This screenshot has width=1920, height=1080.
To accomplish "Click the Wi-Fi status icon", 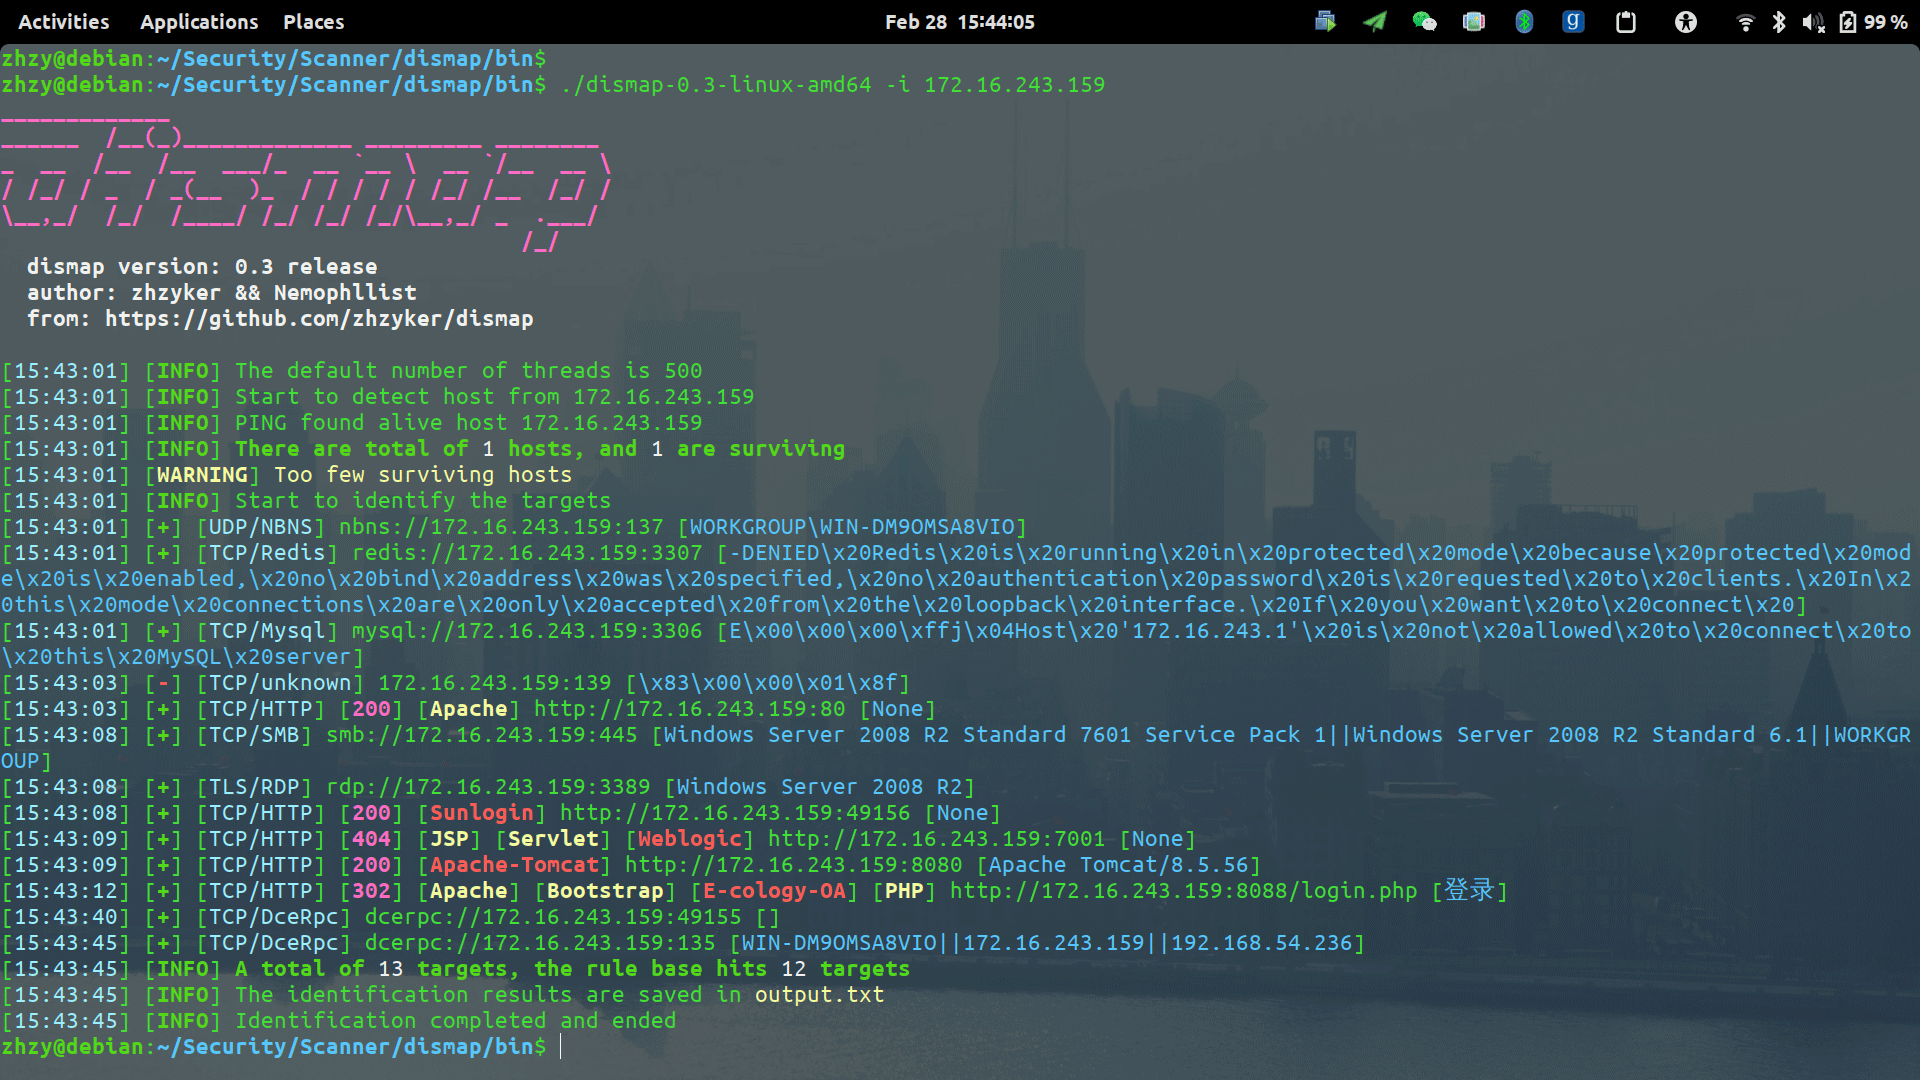I will (1746, 22).
